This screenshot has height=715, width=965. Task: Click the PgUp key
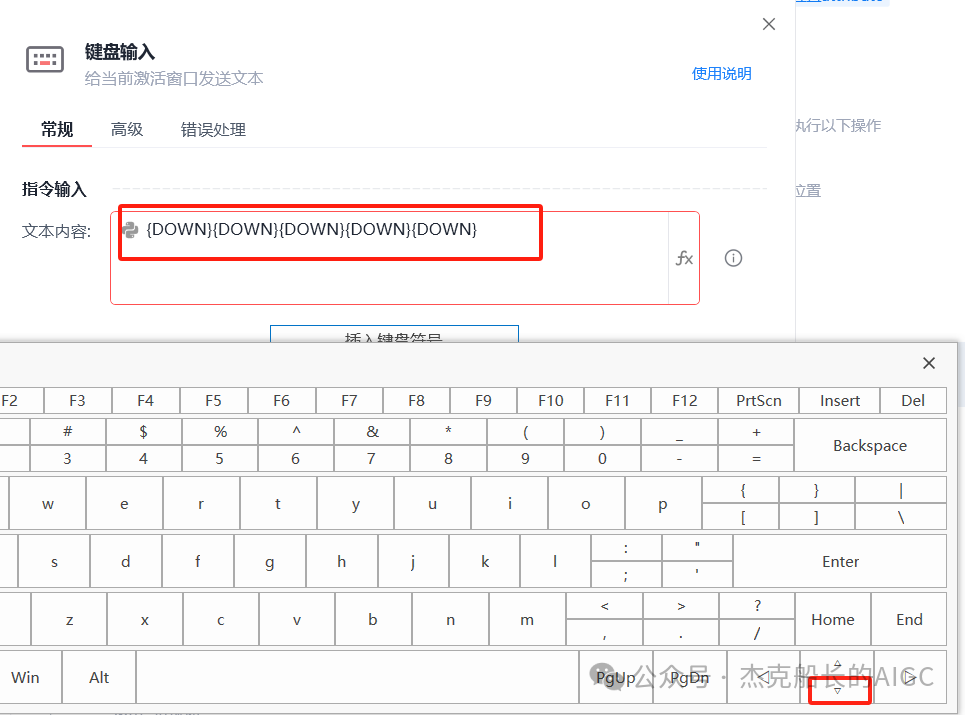click(616, 677)
